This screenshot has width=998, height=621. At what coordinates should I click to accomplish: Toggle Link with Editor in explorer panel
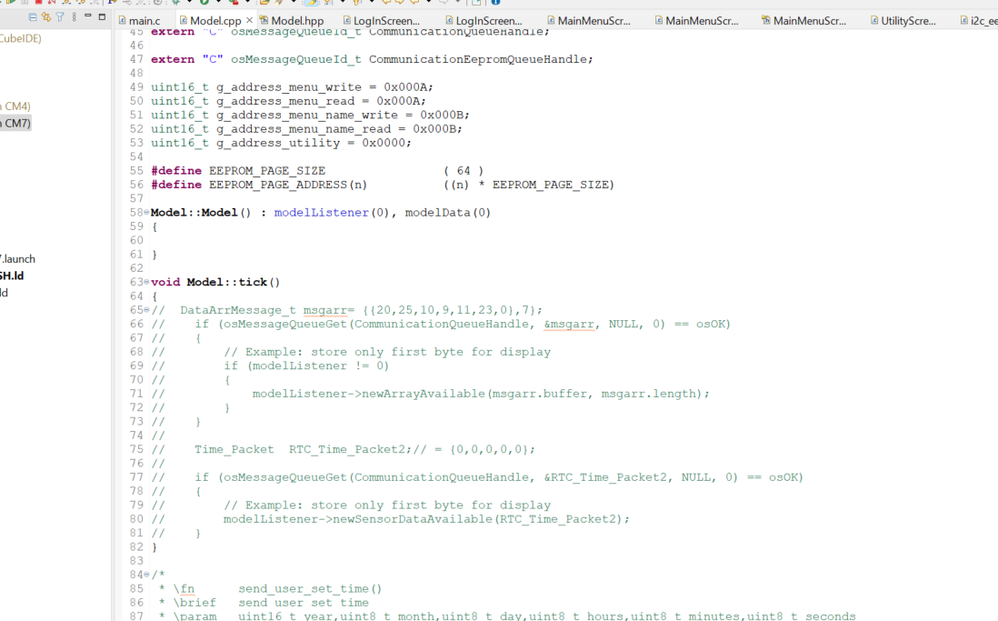pyautogui.click(x=46, y=17)
